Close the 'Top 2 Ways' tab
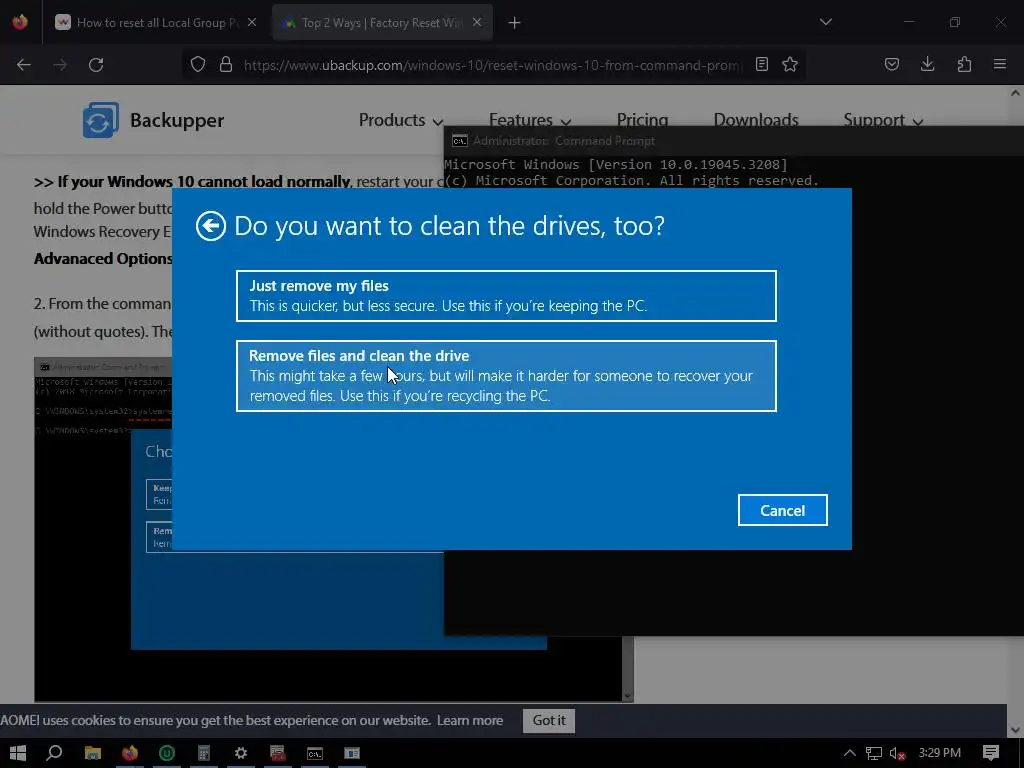Image resolution: width=1024 pixels, height=768 pixels. tap(477, 23)
